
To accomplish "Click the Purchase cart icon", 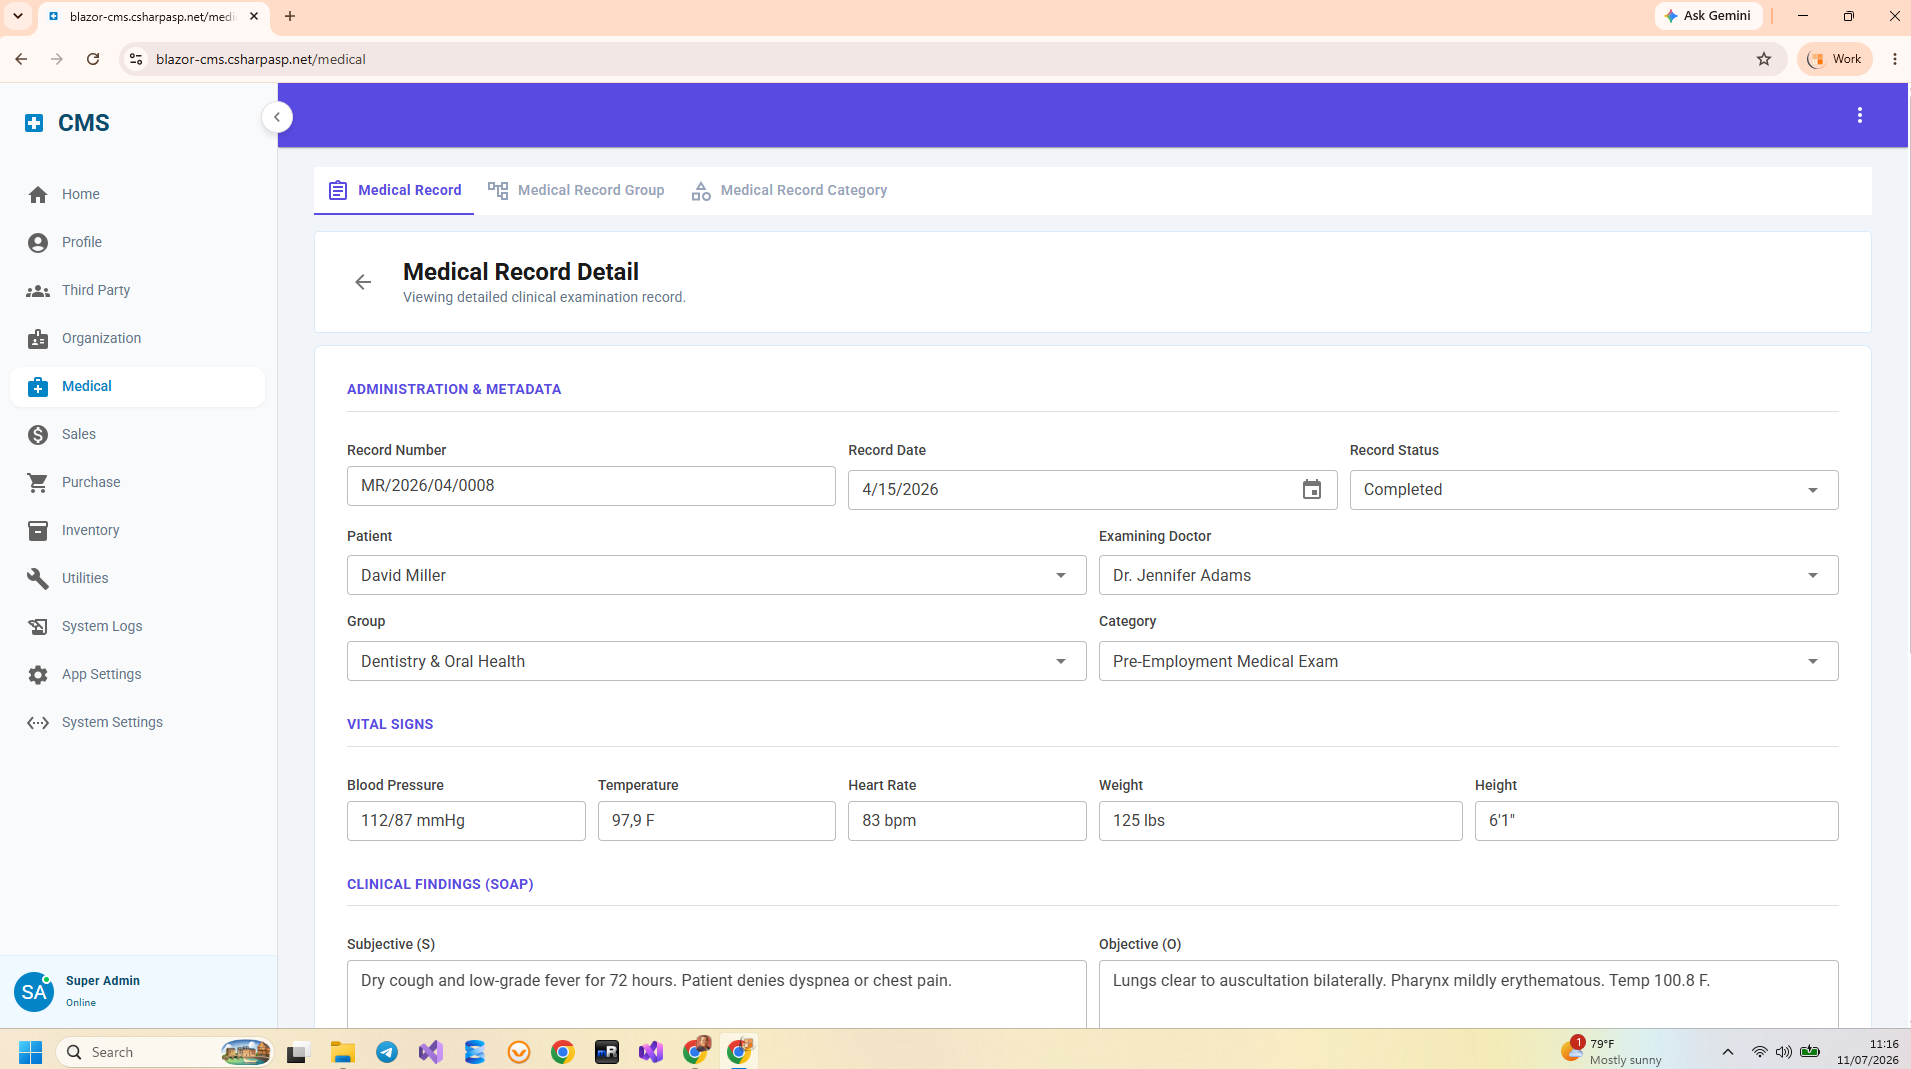I will pos(38,483).
